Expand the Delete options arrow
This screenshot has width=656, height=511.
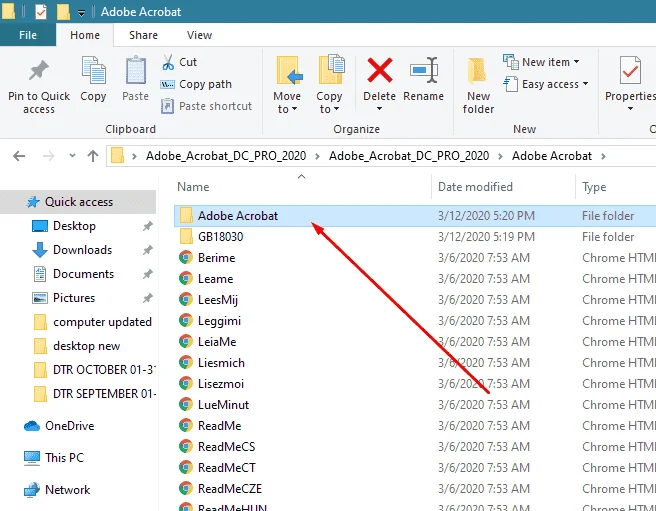[379, 109]
